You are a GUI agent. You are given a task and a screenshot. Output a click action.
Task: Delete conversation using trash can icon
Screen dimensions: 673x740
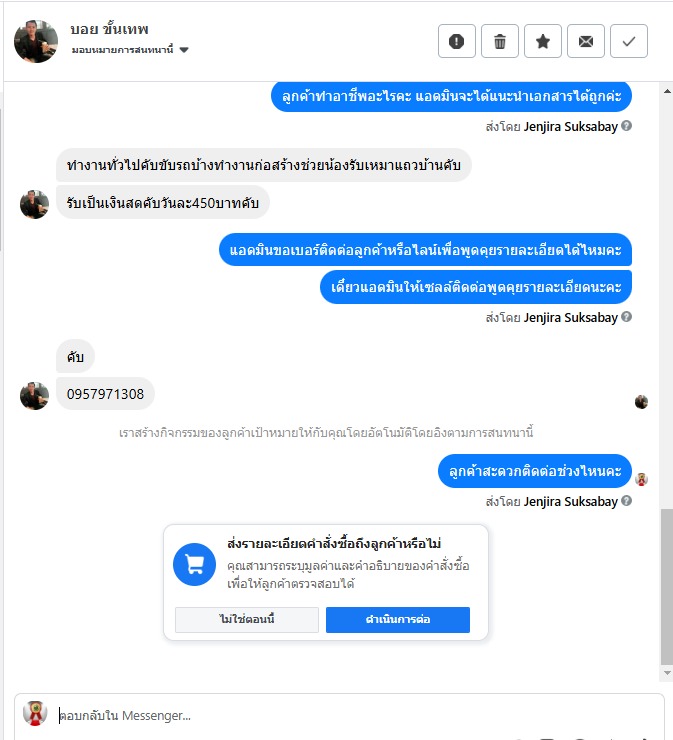[x=500, y=41]
